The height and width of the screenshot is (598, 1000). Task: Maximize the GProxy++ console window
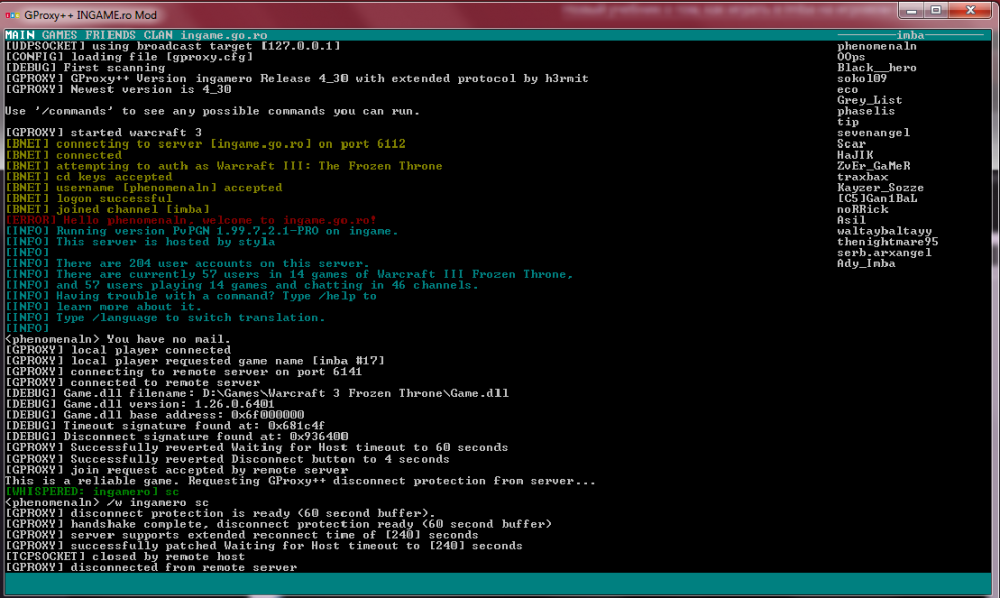click(x=934, y=11)
